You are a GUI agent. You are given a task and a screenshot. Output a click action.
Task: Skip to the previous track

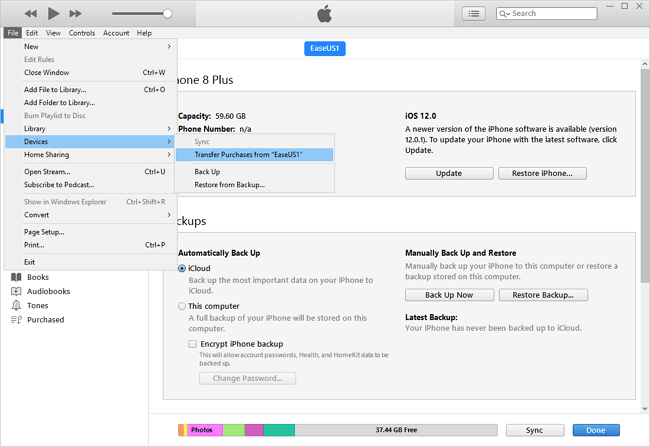click(x=31, y=13)
